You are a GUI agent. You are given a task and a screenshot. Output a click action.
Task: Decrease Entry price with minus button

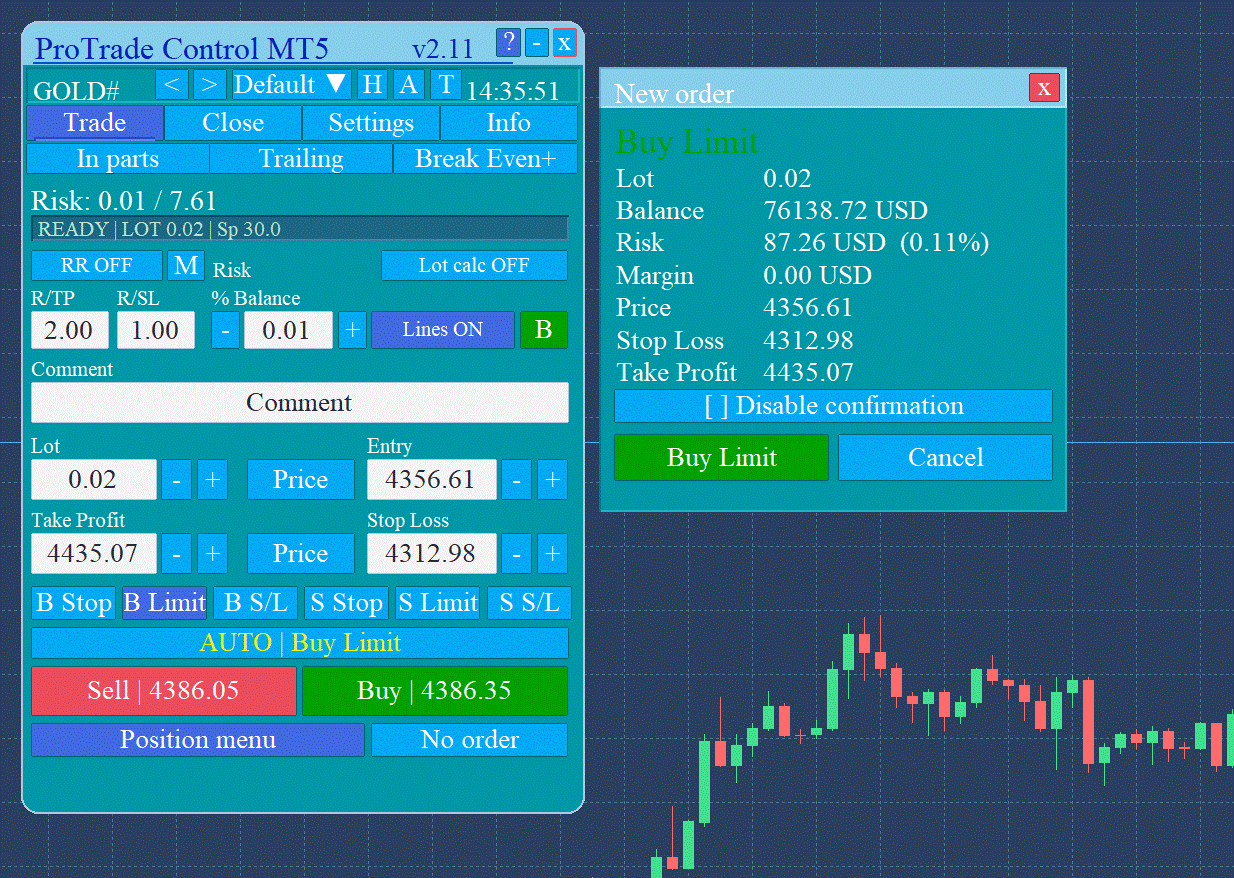tap(516, 480)
